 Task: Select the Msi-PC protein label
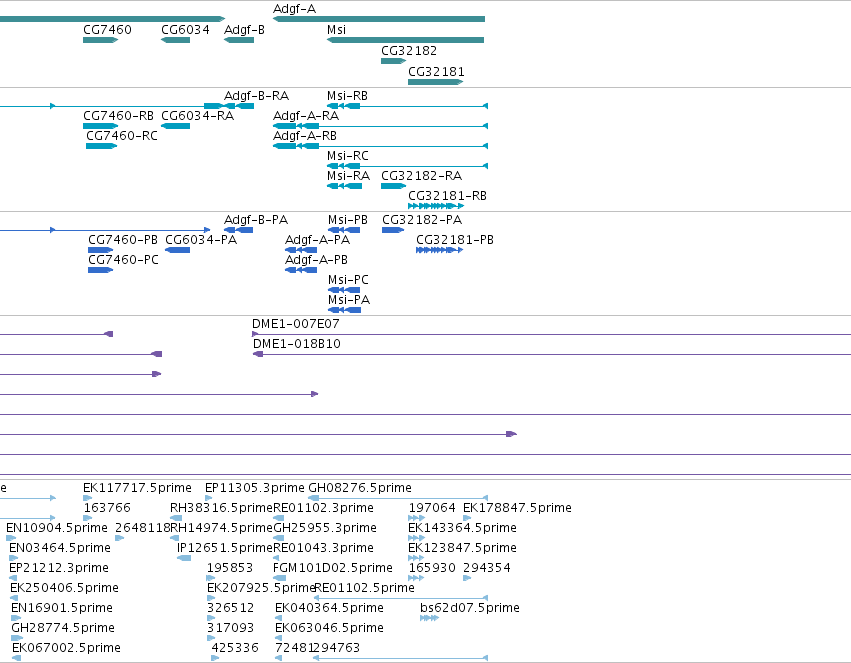(x=348, y=280)
